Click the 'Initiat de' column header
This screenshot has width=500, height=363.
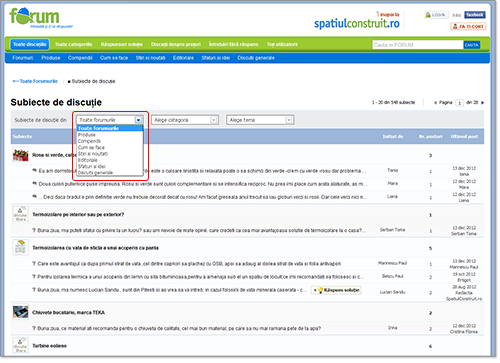[x=393, y=137]
